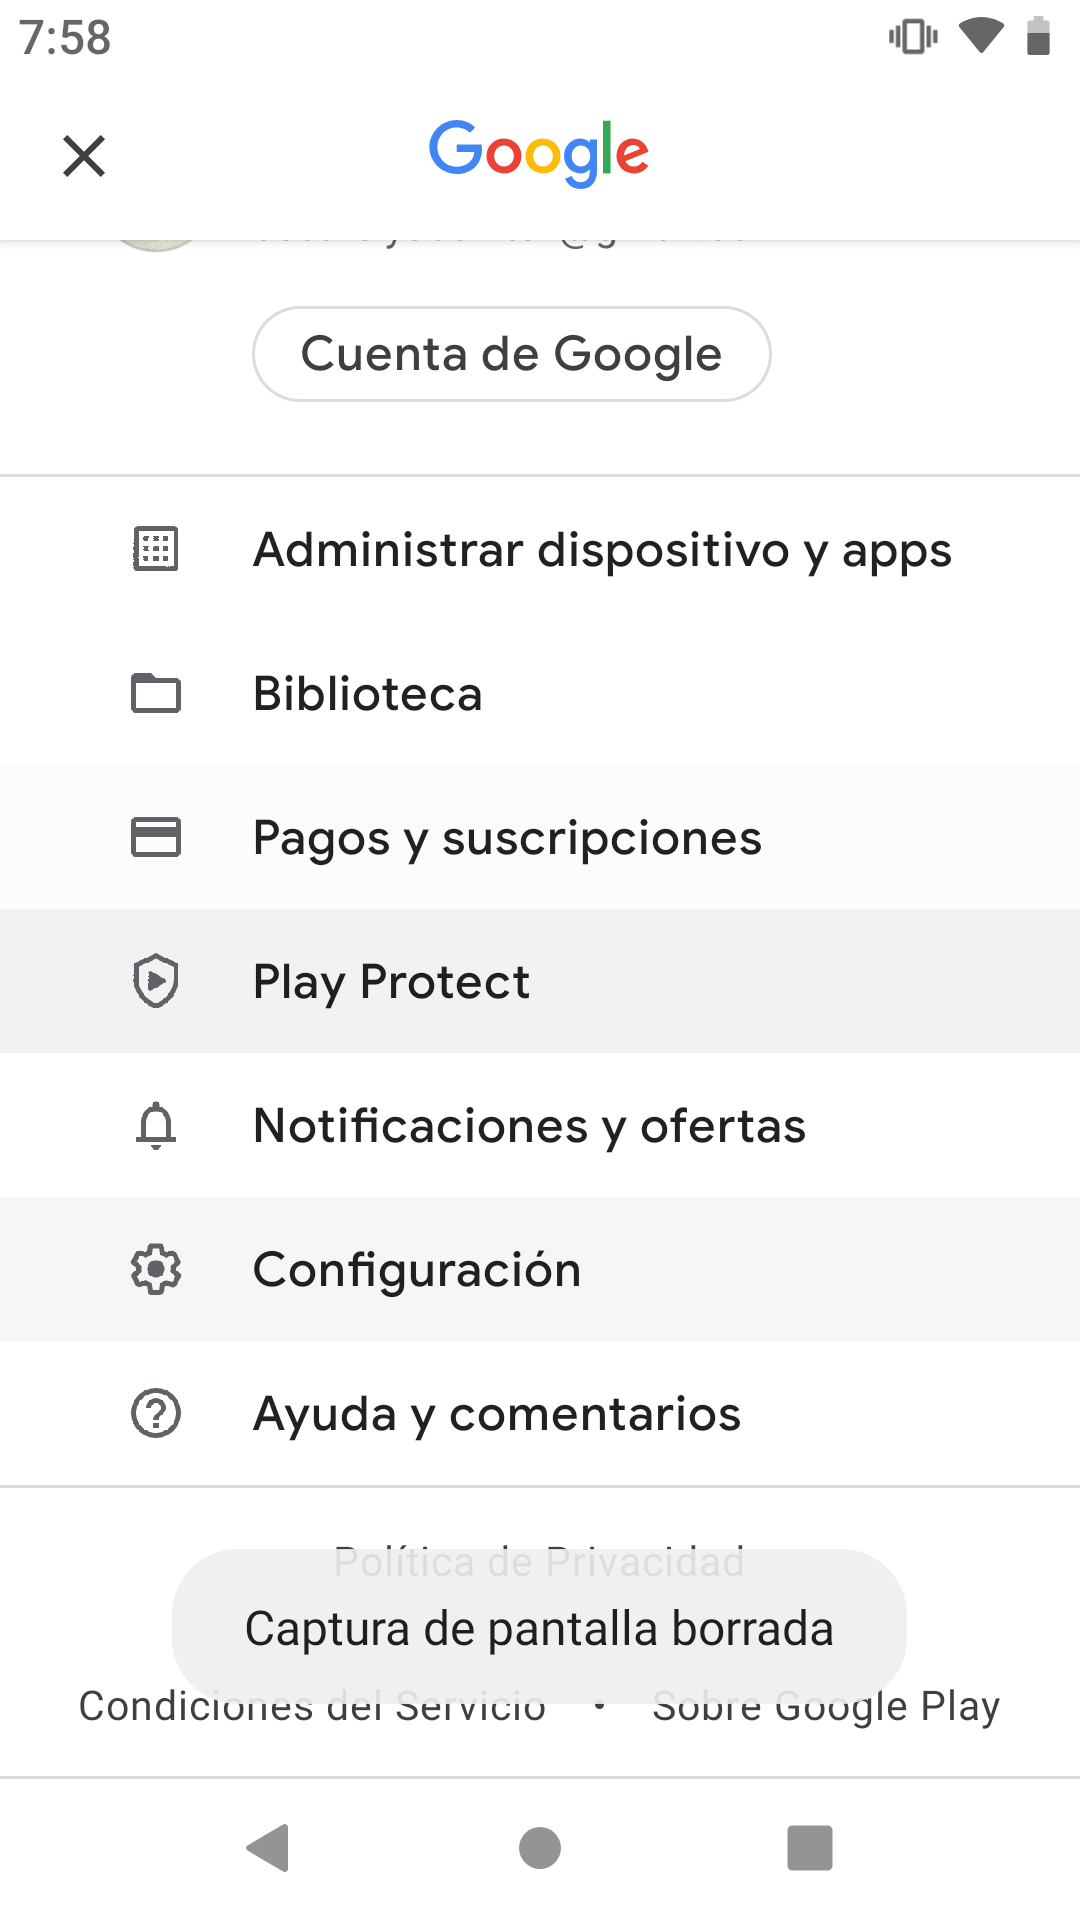Tap the notifications bell icon
The height and width of the screenshot is (1920, 1080).
(156, 1125)
